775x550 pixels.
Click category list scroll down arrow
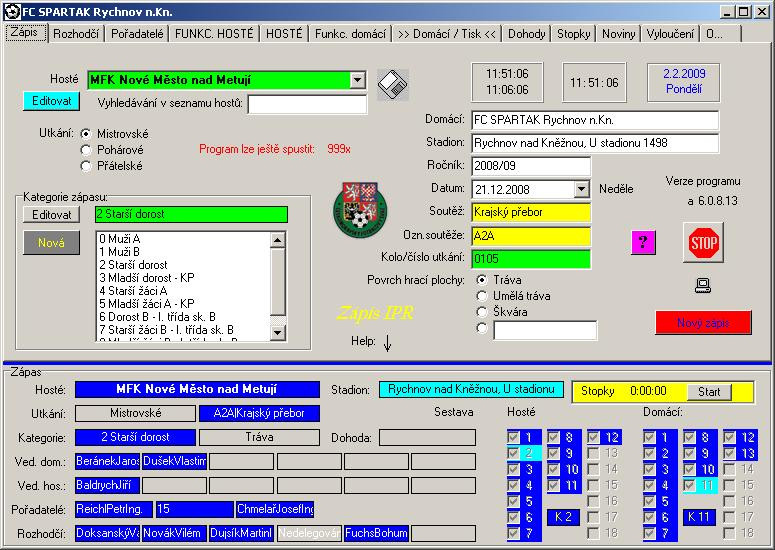[x=278, y=333]
